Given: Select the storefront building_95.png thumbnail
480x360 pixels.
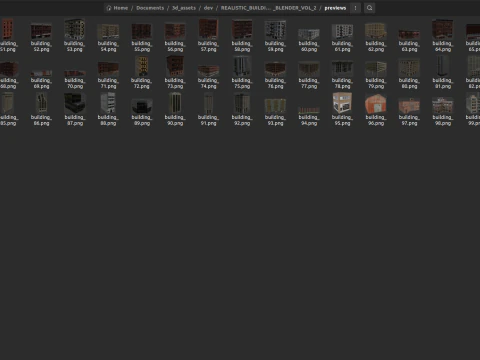Looking at the screenshot, I should coord(342,103).
